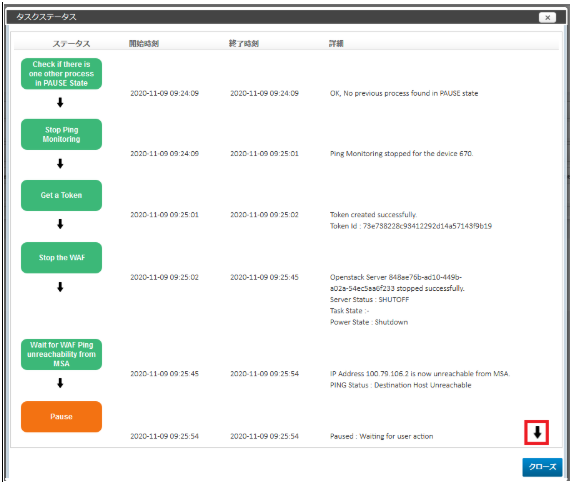Select Wait for WAF Ping unreachability step

61,354
